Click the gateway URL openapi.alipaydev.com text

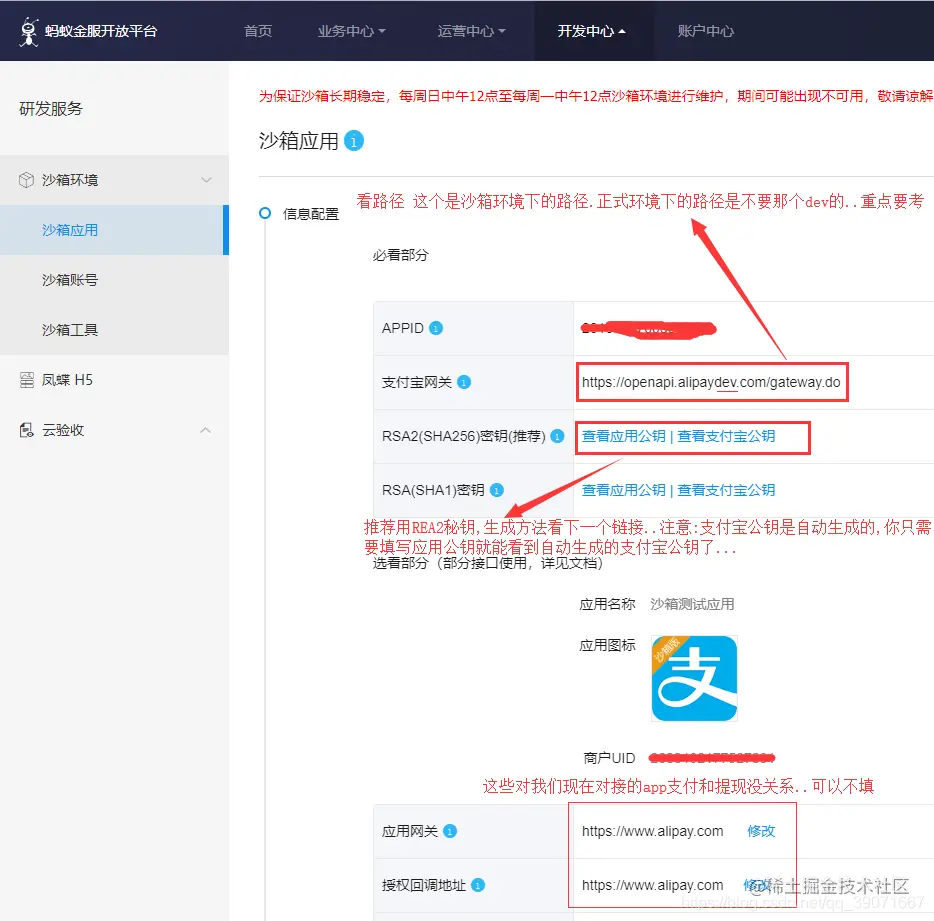711,382
